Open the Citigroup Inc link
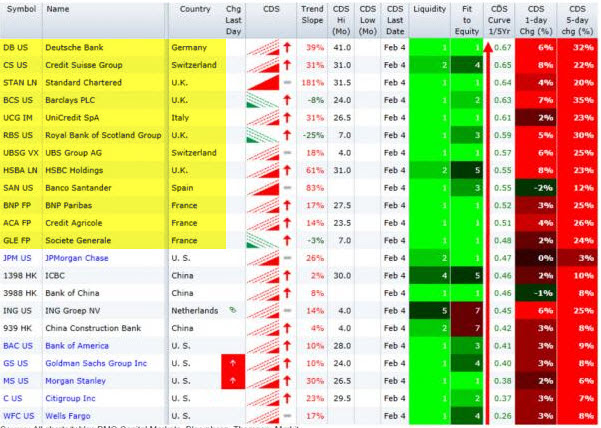The image size is (601, 428). tap(70, 399)
